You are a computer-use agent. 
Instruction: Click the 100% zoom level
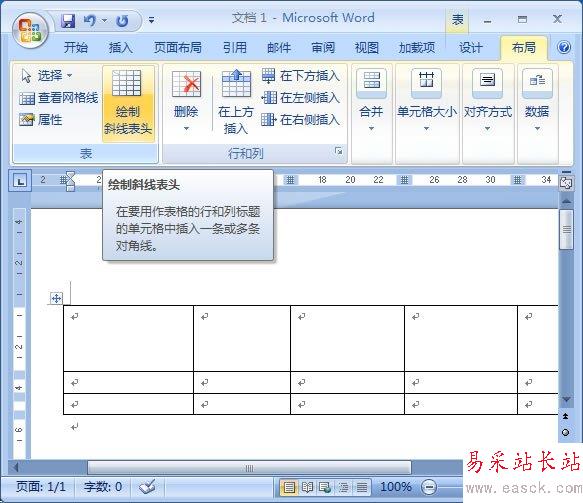pos(396,487)
